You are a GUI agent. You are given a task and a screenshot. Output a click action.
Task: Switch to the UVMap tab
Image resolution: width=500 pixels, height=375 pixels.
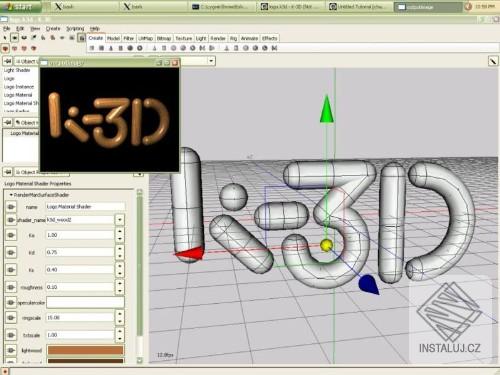tap(145, 38)
